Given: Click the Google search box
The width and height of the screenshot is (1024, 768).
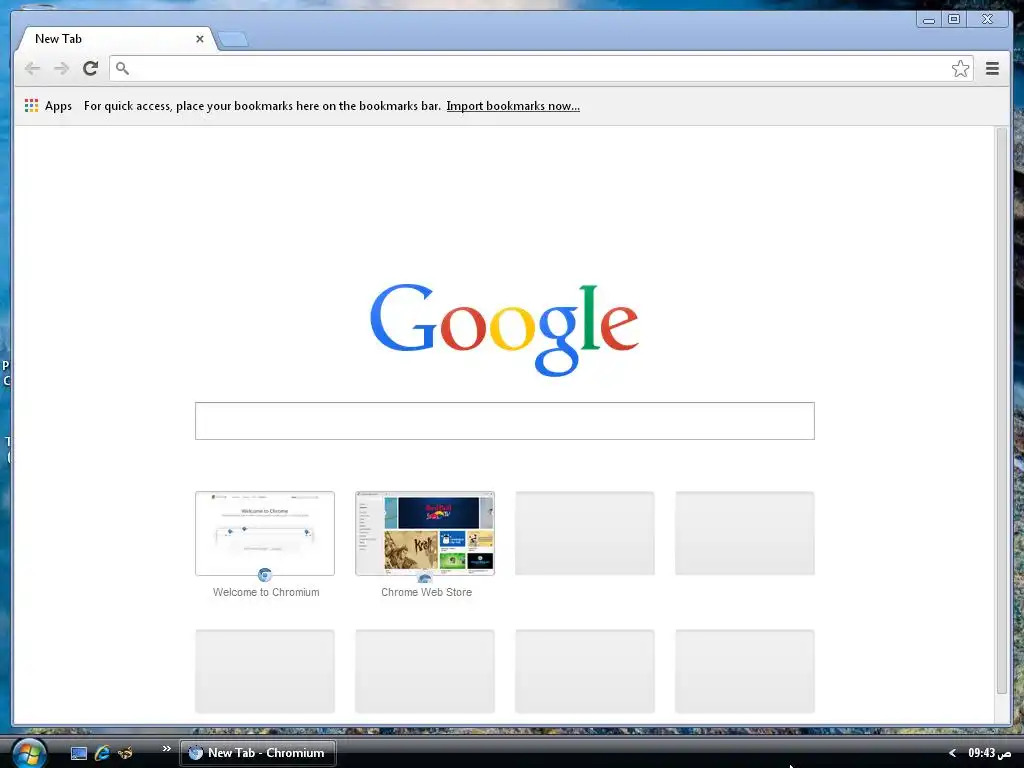Looking at the screenshot, I should point(504,421).
